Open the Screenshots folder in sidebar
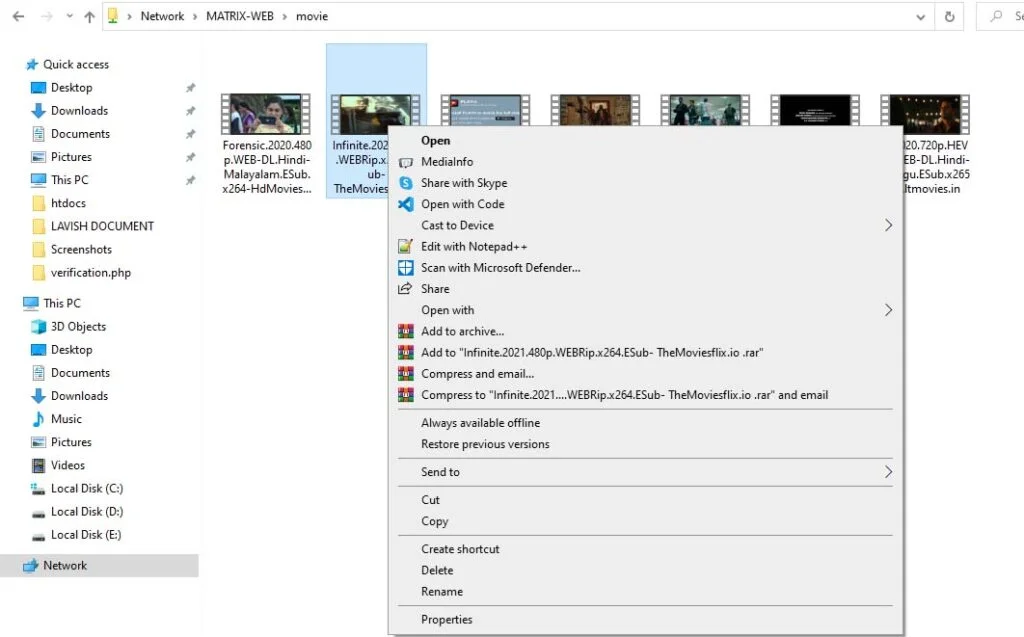This screenshot has height=637, width=1024. pos(81,250)
